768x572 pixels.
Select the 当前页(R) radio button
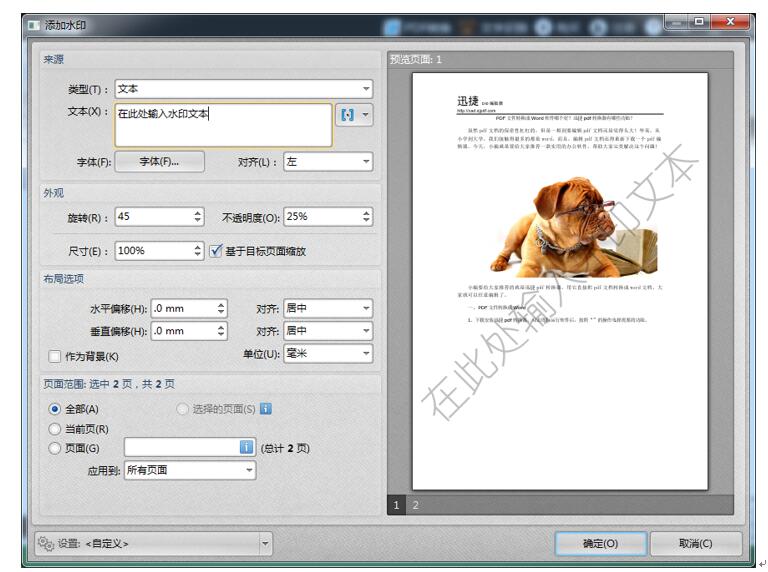click(x=55, y=429)
